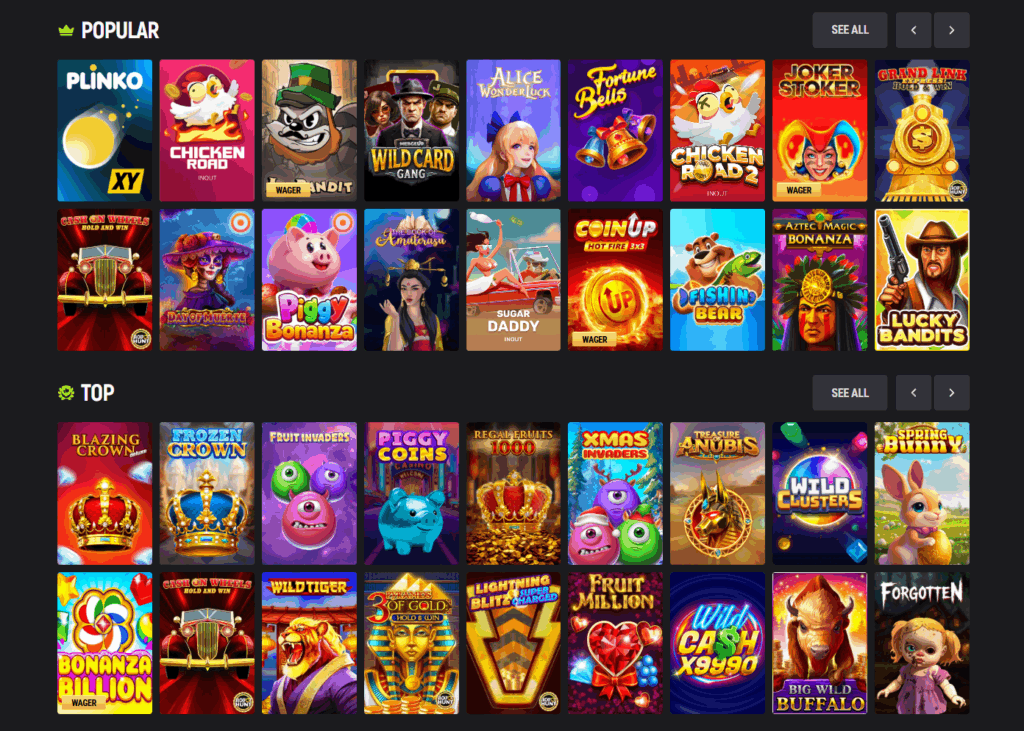Open the Plinko XY game

(x=104, y=131)
